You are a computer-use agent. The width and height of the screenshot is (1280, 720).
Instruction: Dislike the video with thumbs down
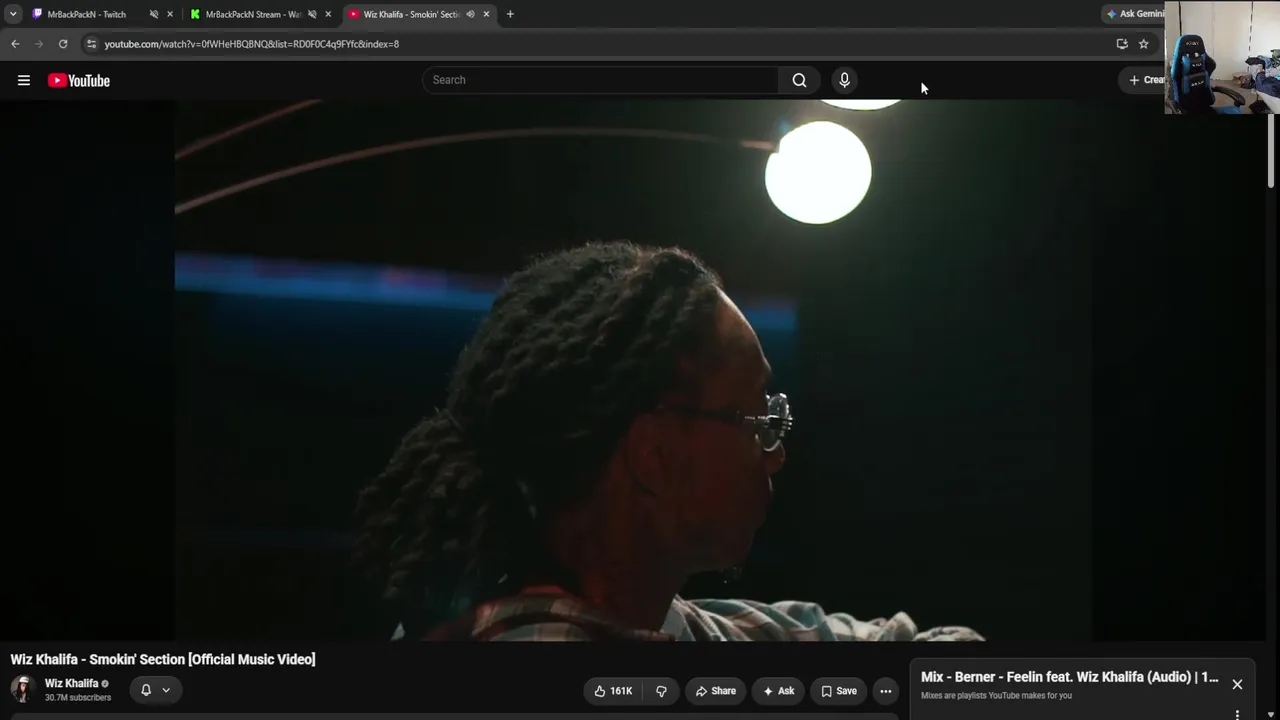pos(661,691)
